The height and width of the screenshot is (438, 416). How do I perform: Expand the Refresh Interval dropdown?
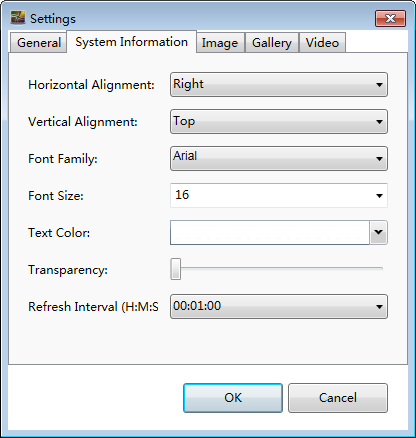pyautogui.click(x=279, y=306)
